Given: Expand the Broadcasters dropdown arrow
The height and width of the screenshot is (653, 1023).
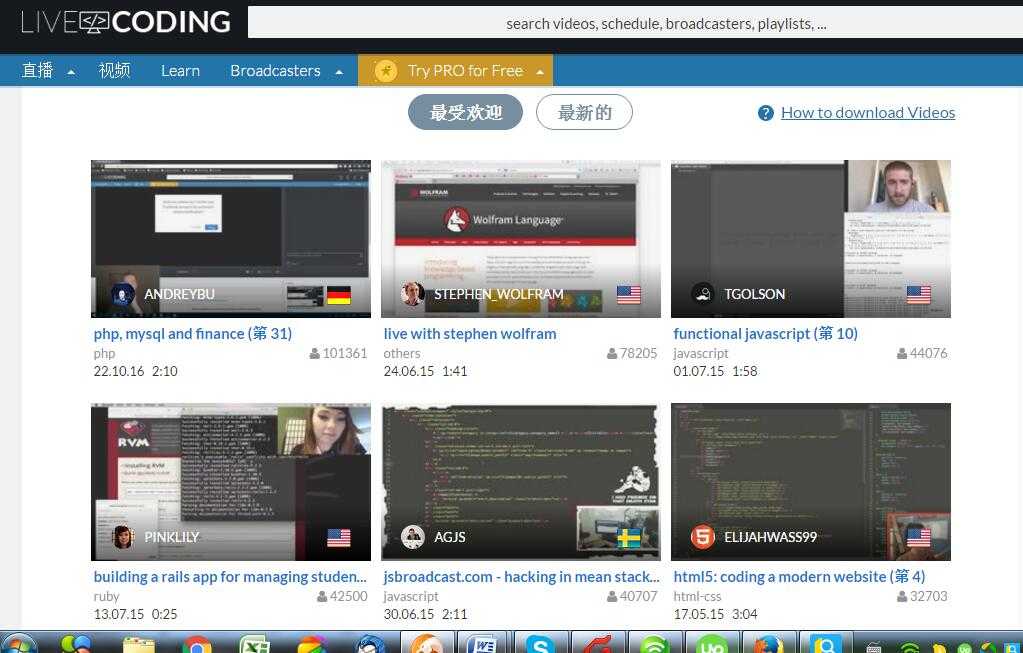Looking at the screenshot, I should pyautogui.click(x=339, y=72).
